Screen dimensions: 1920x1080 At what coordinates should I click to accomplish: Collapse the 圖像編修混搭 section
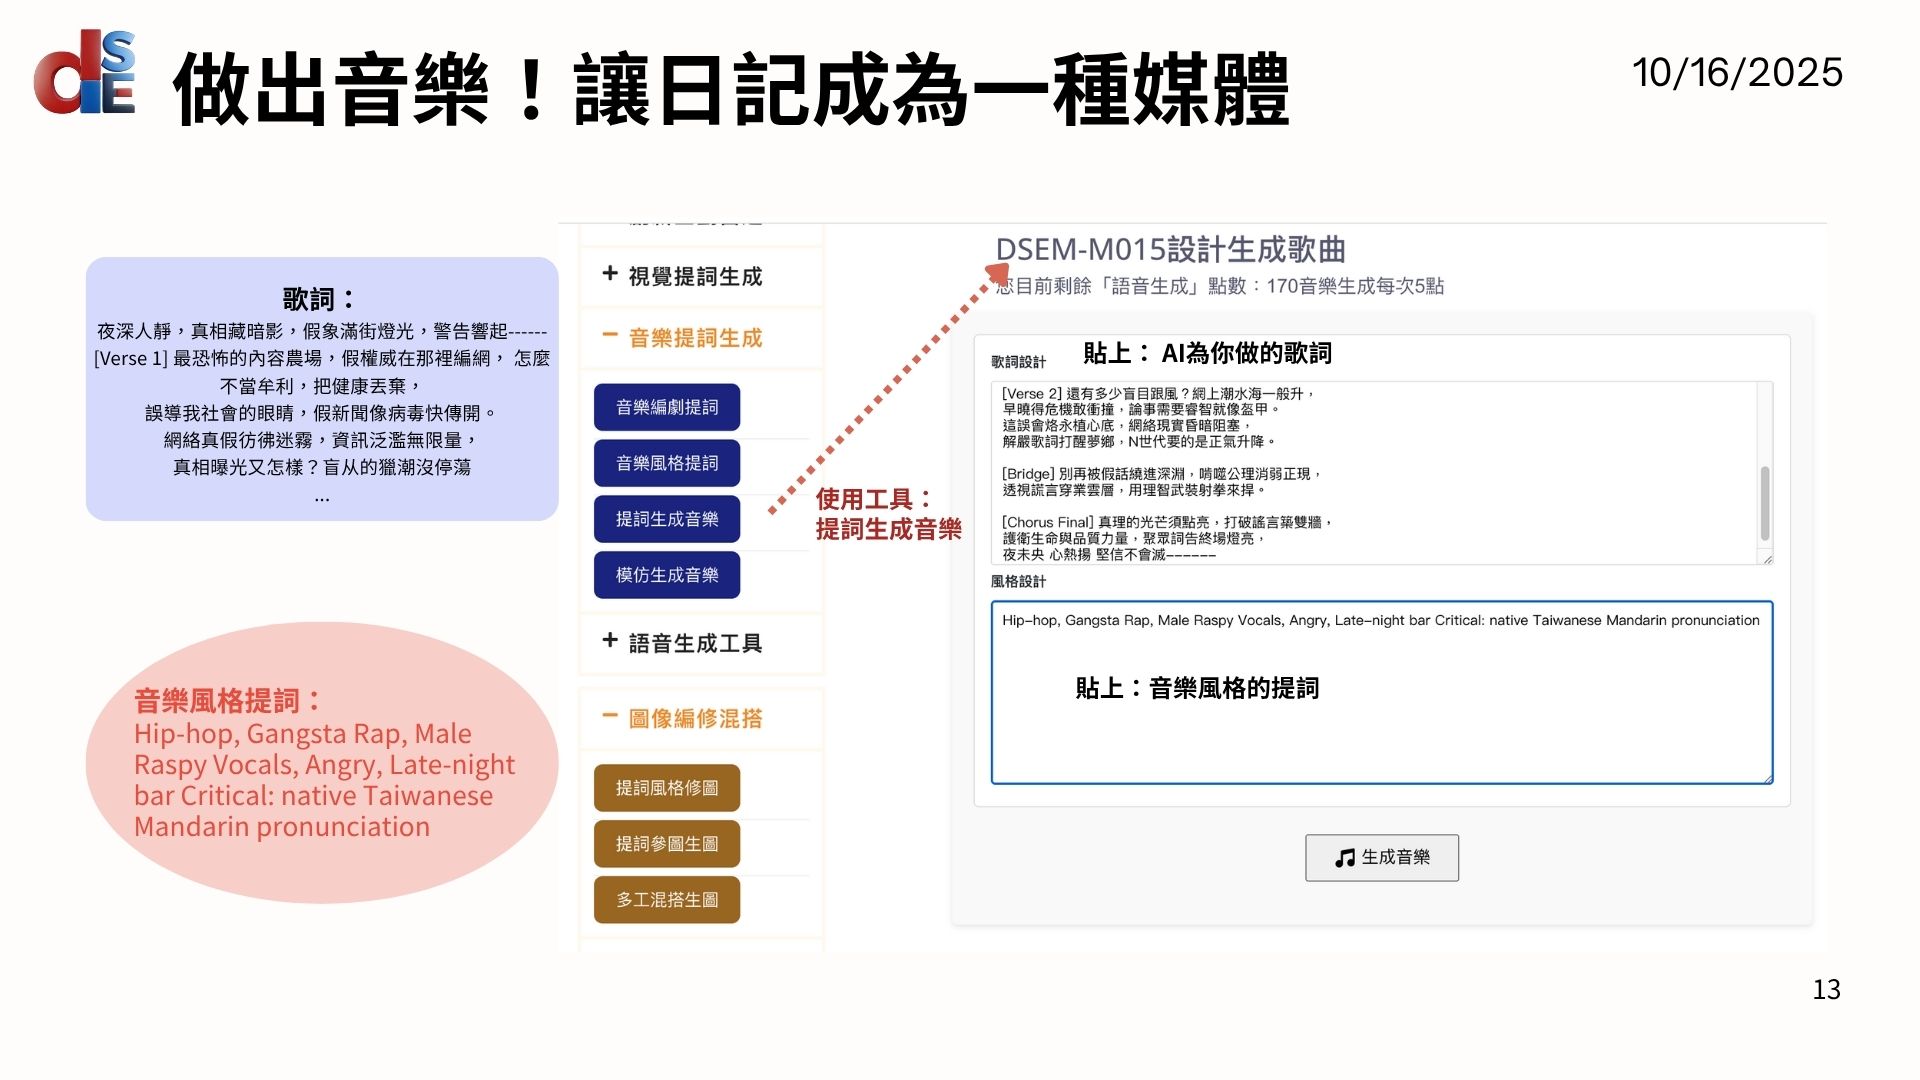click(x=609, y=716)
